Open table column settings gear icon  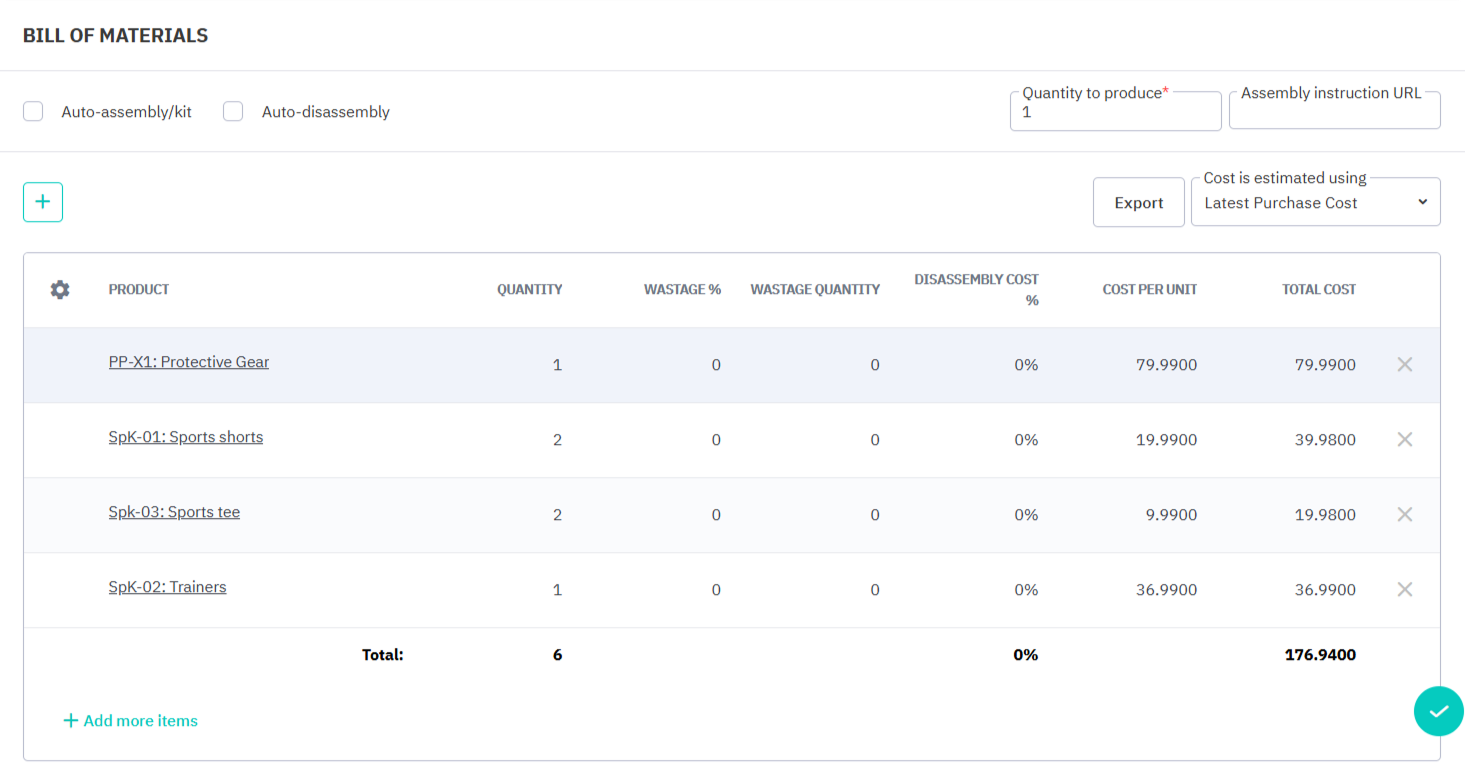(x=60, y=290)
